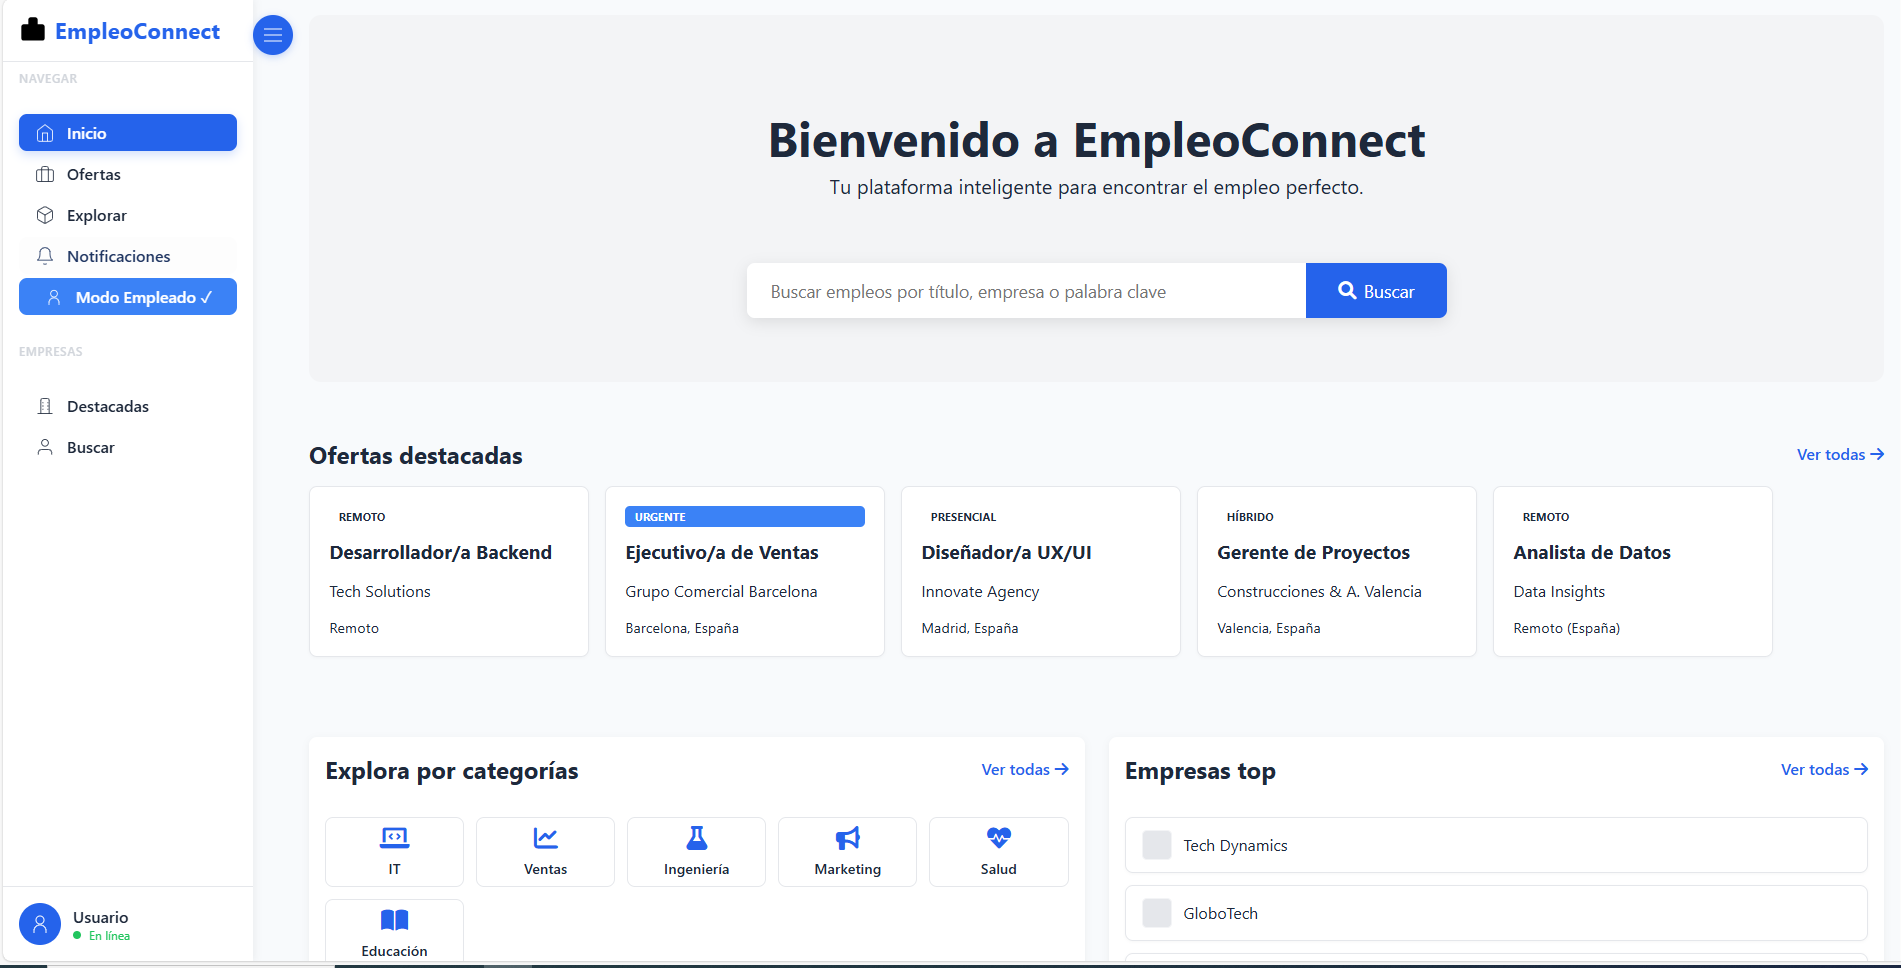Go to Ofertas in the sidebar
This screenshot has width=1901, height=968.
[x=93, y=175]
